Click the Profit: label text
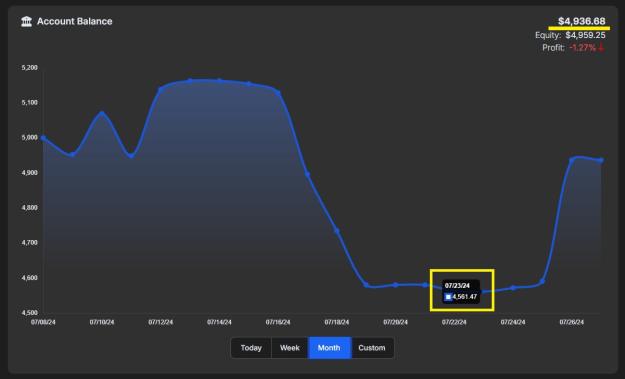The image size is (625, 379). [x=554, y=48]
